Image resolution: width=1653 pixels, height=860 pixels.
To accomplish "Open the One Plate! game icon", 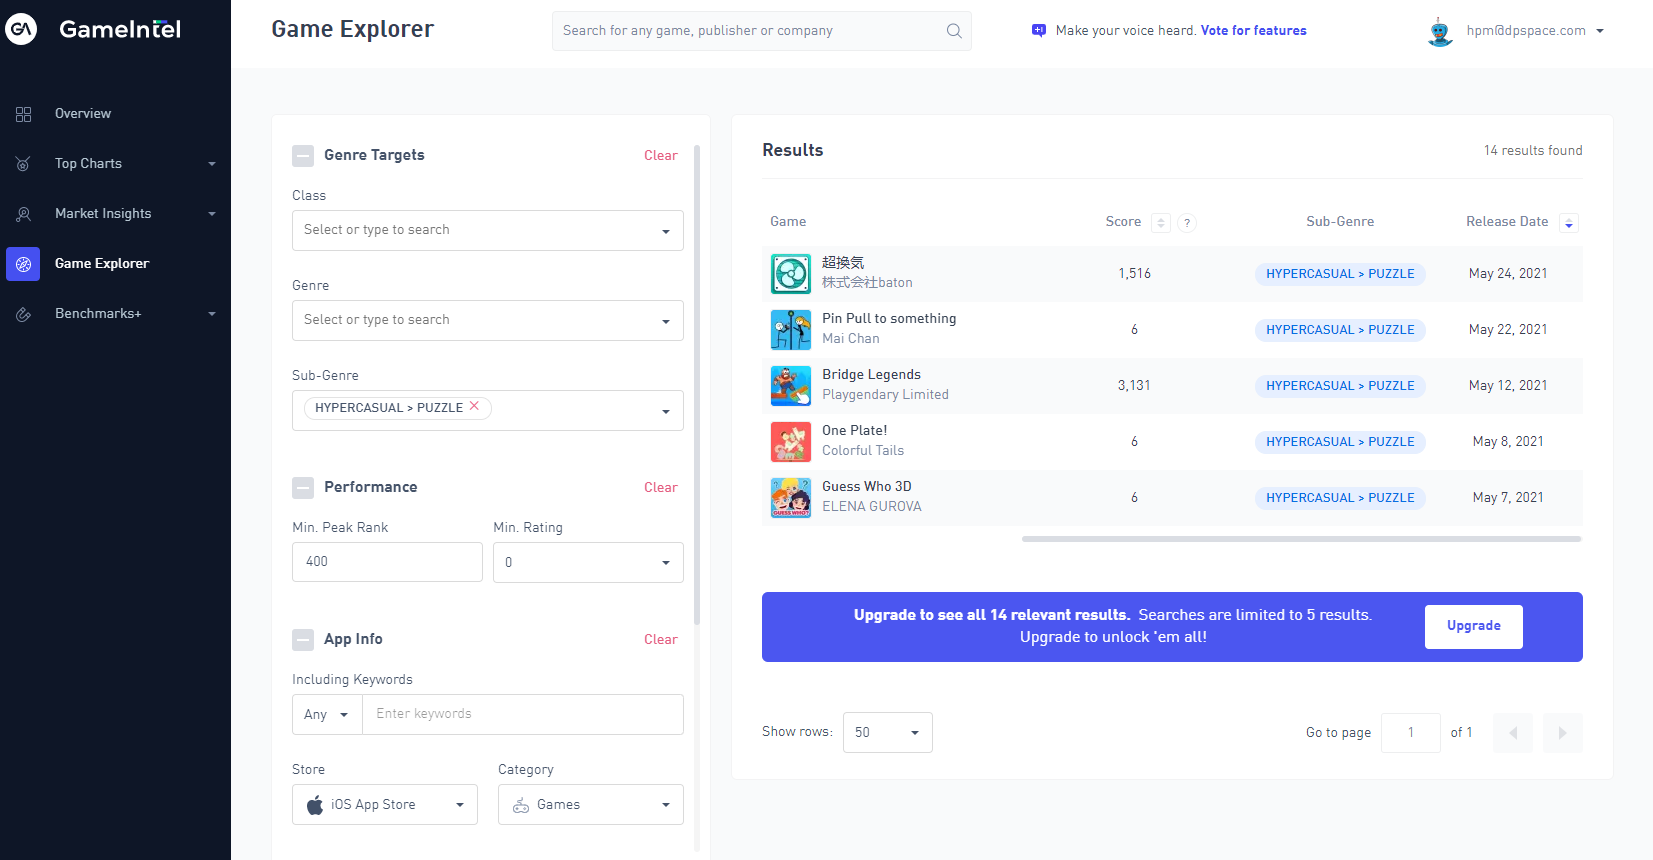I will [791, 442].
